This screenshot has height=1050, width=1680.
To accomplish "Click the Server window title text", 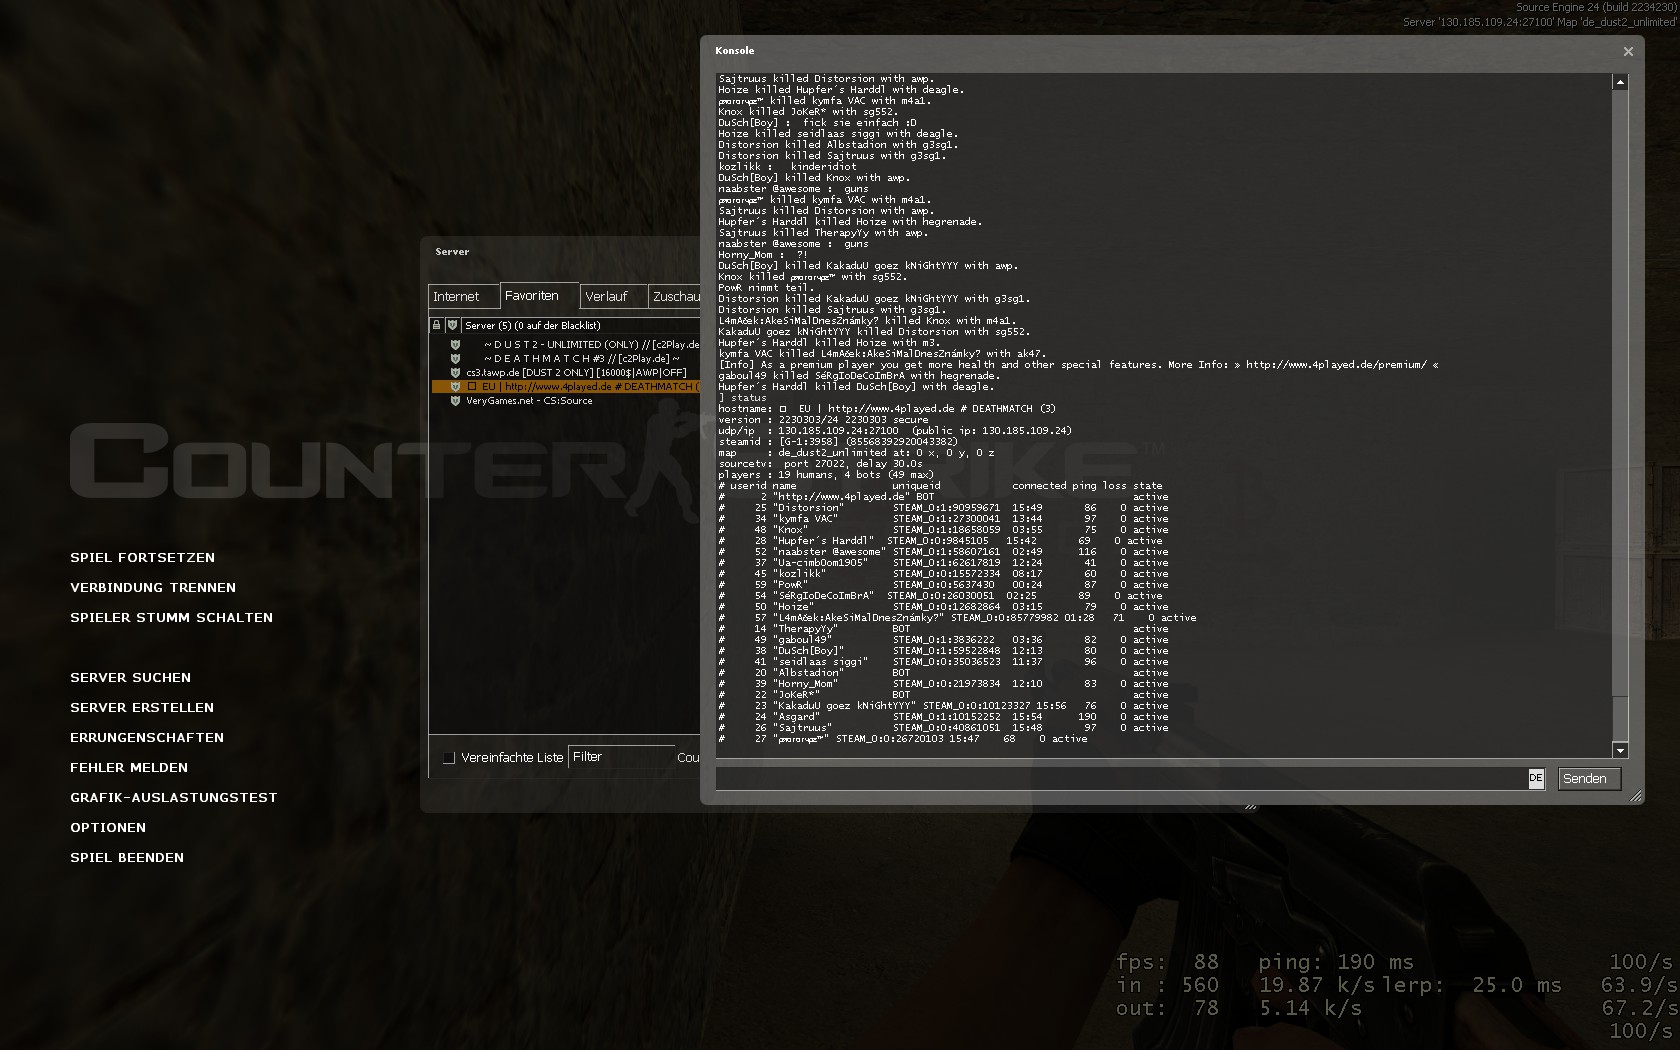I will 452,251.
